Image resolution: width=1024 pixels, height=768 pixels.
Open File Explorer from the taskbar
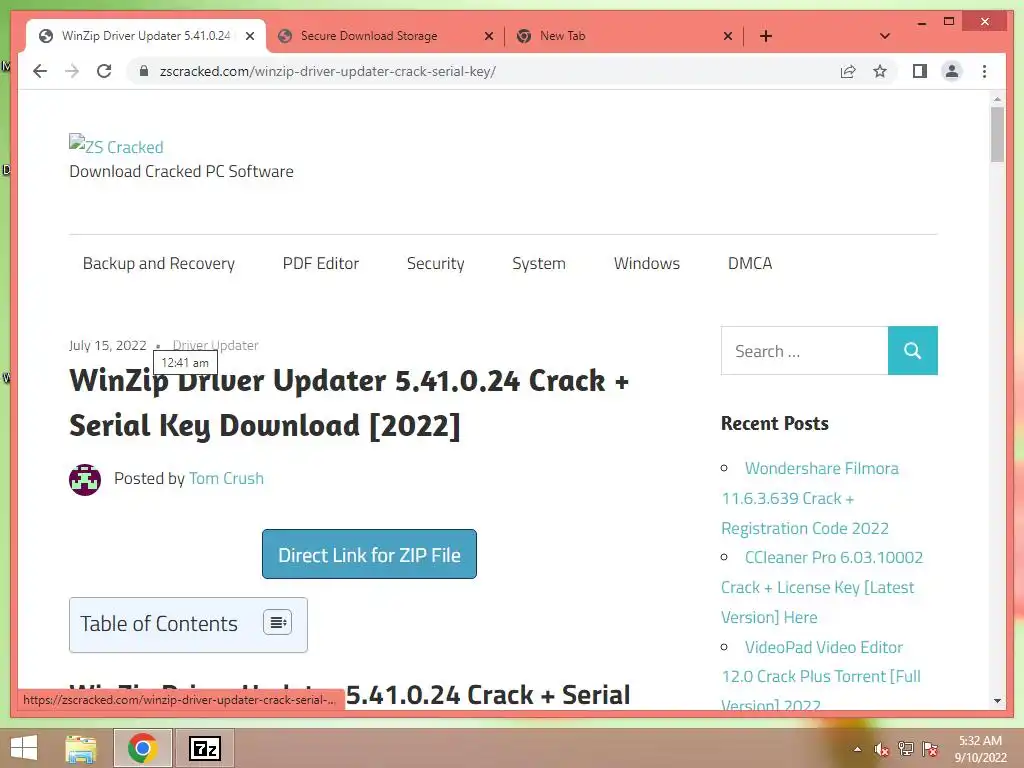click(81, 748)
